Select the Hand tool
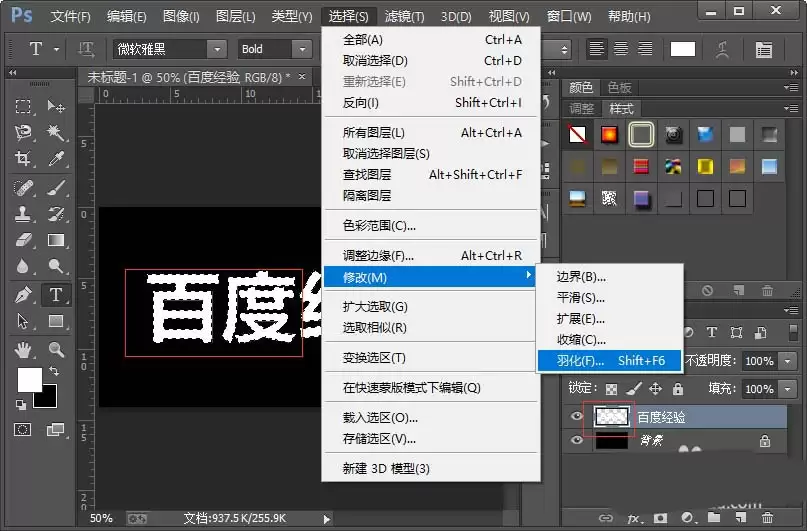807x531 pixels. point(23,350)
